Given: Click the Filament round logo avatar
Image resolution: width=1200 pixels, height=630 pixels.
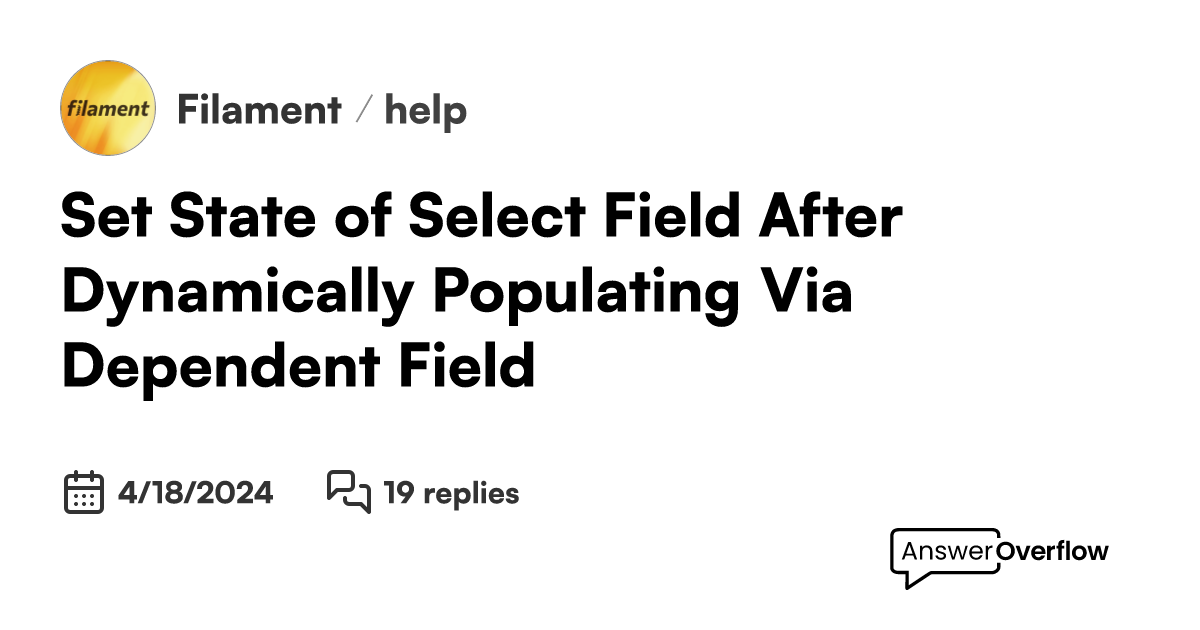Looking at the screenshot, I should [108, 108].
